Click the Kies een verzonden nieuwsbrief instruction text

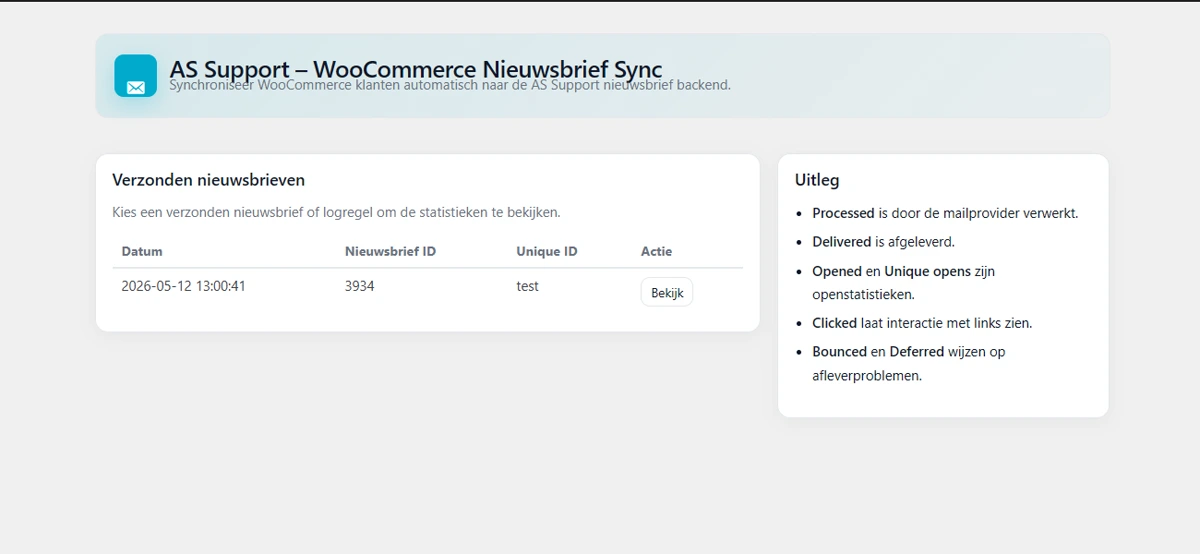tap(336, 212)
